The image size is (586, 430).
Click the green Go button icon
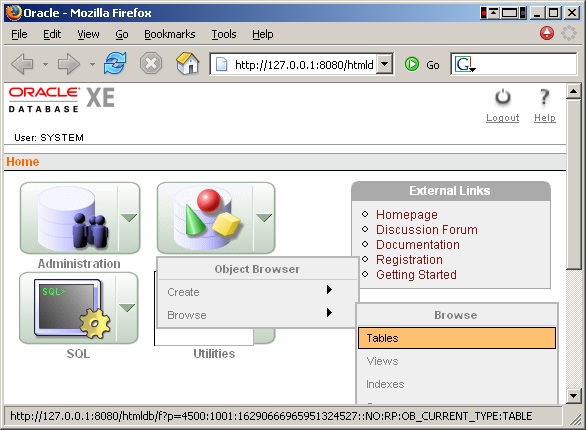[x=411, y=64]
